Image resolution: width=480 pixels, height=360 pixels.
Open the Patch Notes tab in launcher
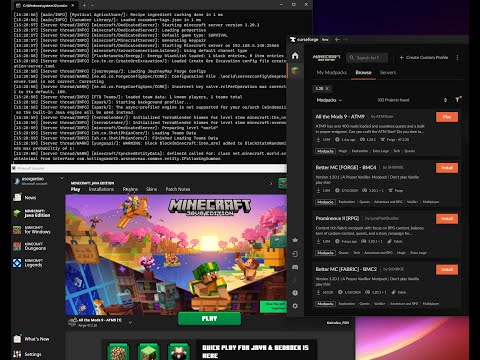(178, 189)
